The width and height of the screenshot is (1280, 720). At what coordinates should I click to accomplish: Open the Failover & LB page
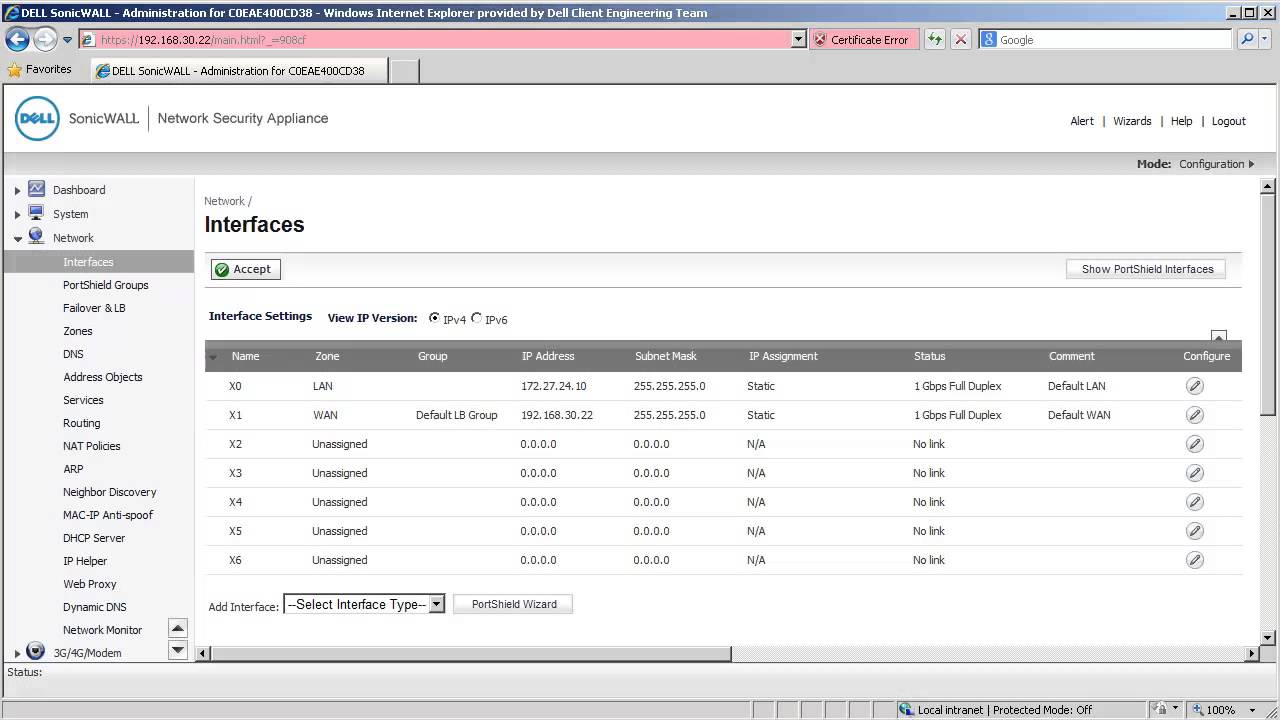pyautogui.click(x=94, y=308)
